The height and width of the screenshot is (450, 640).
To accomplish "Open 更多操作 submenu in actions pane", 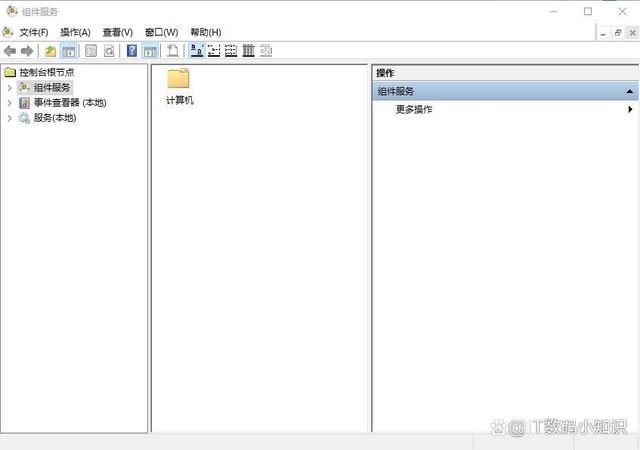I will [414, 110].
